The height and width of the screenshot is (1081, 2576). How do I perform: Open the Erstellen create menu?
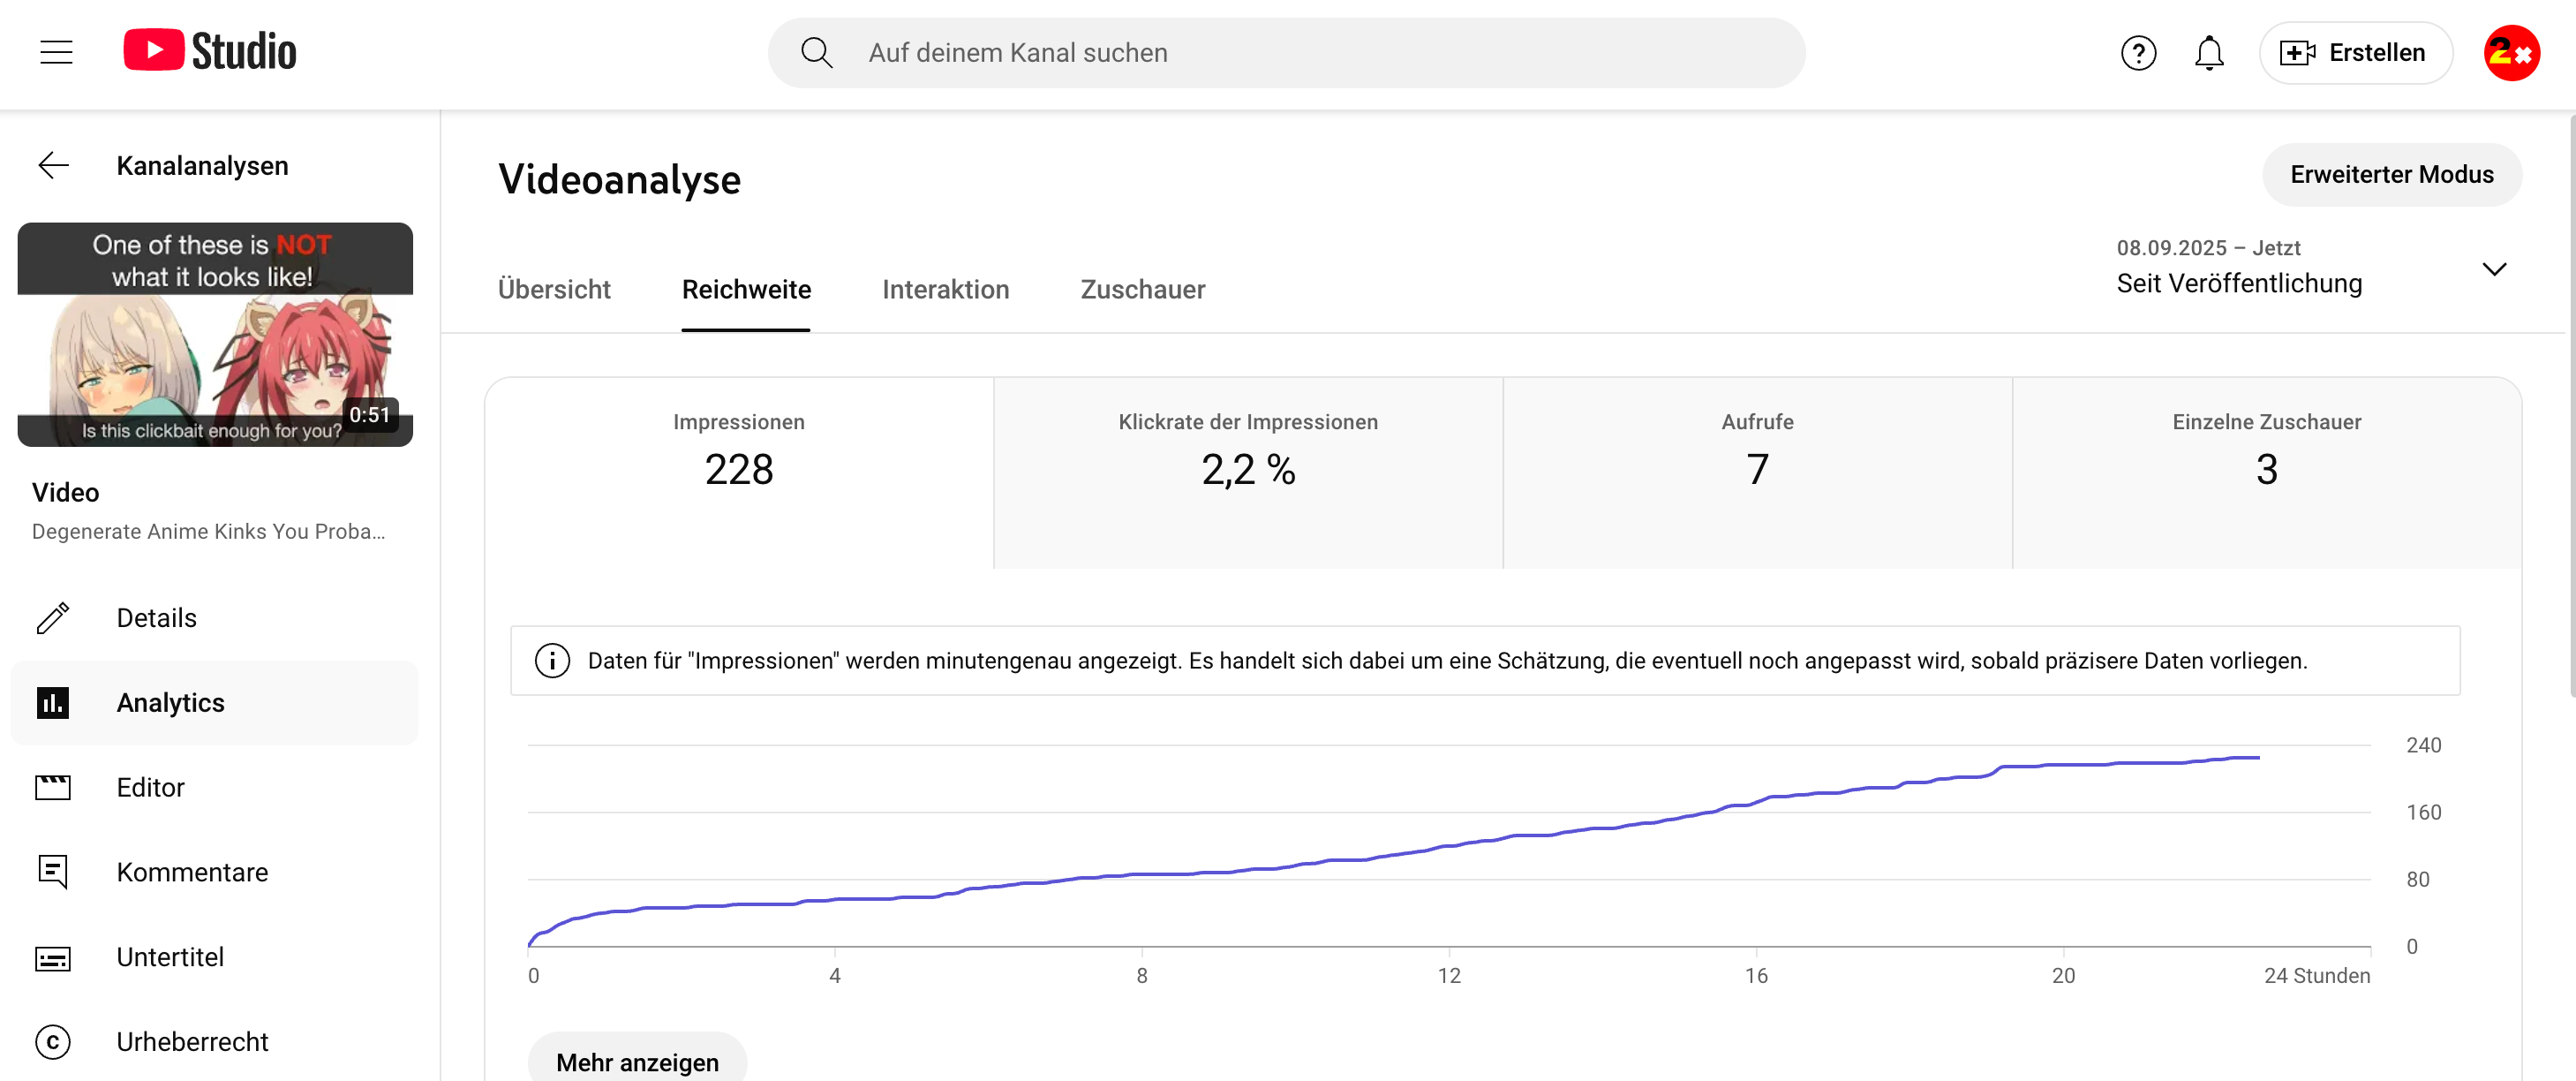[2354, 53]
